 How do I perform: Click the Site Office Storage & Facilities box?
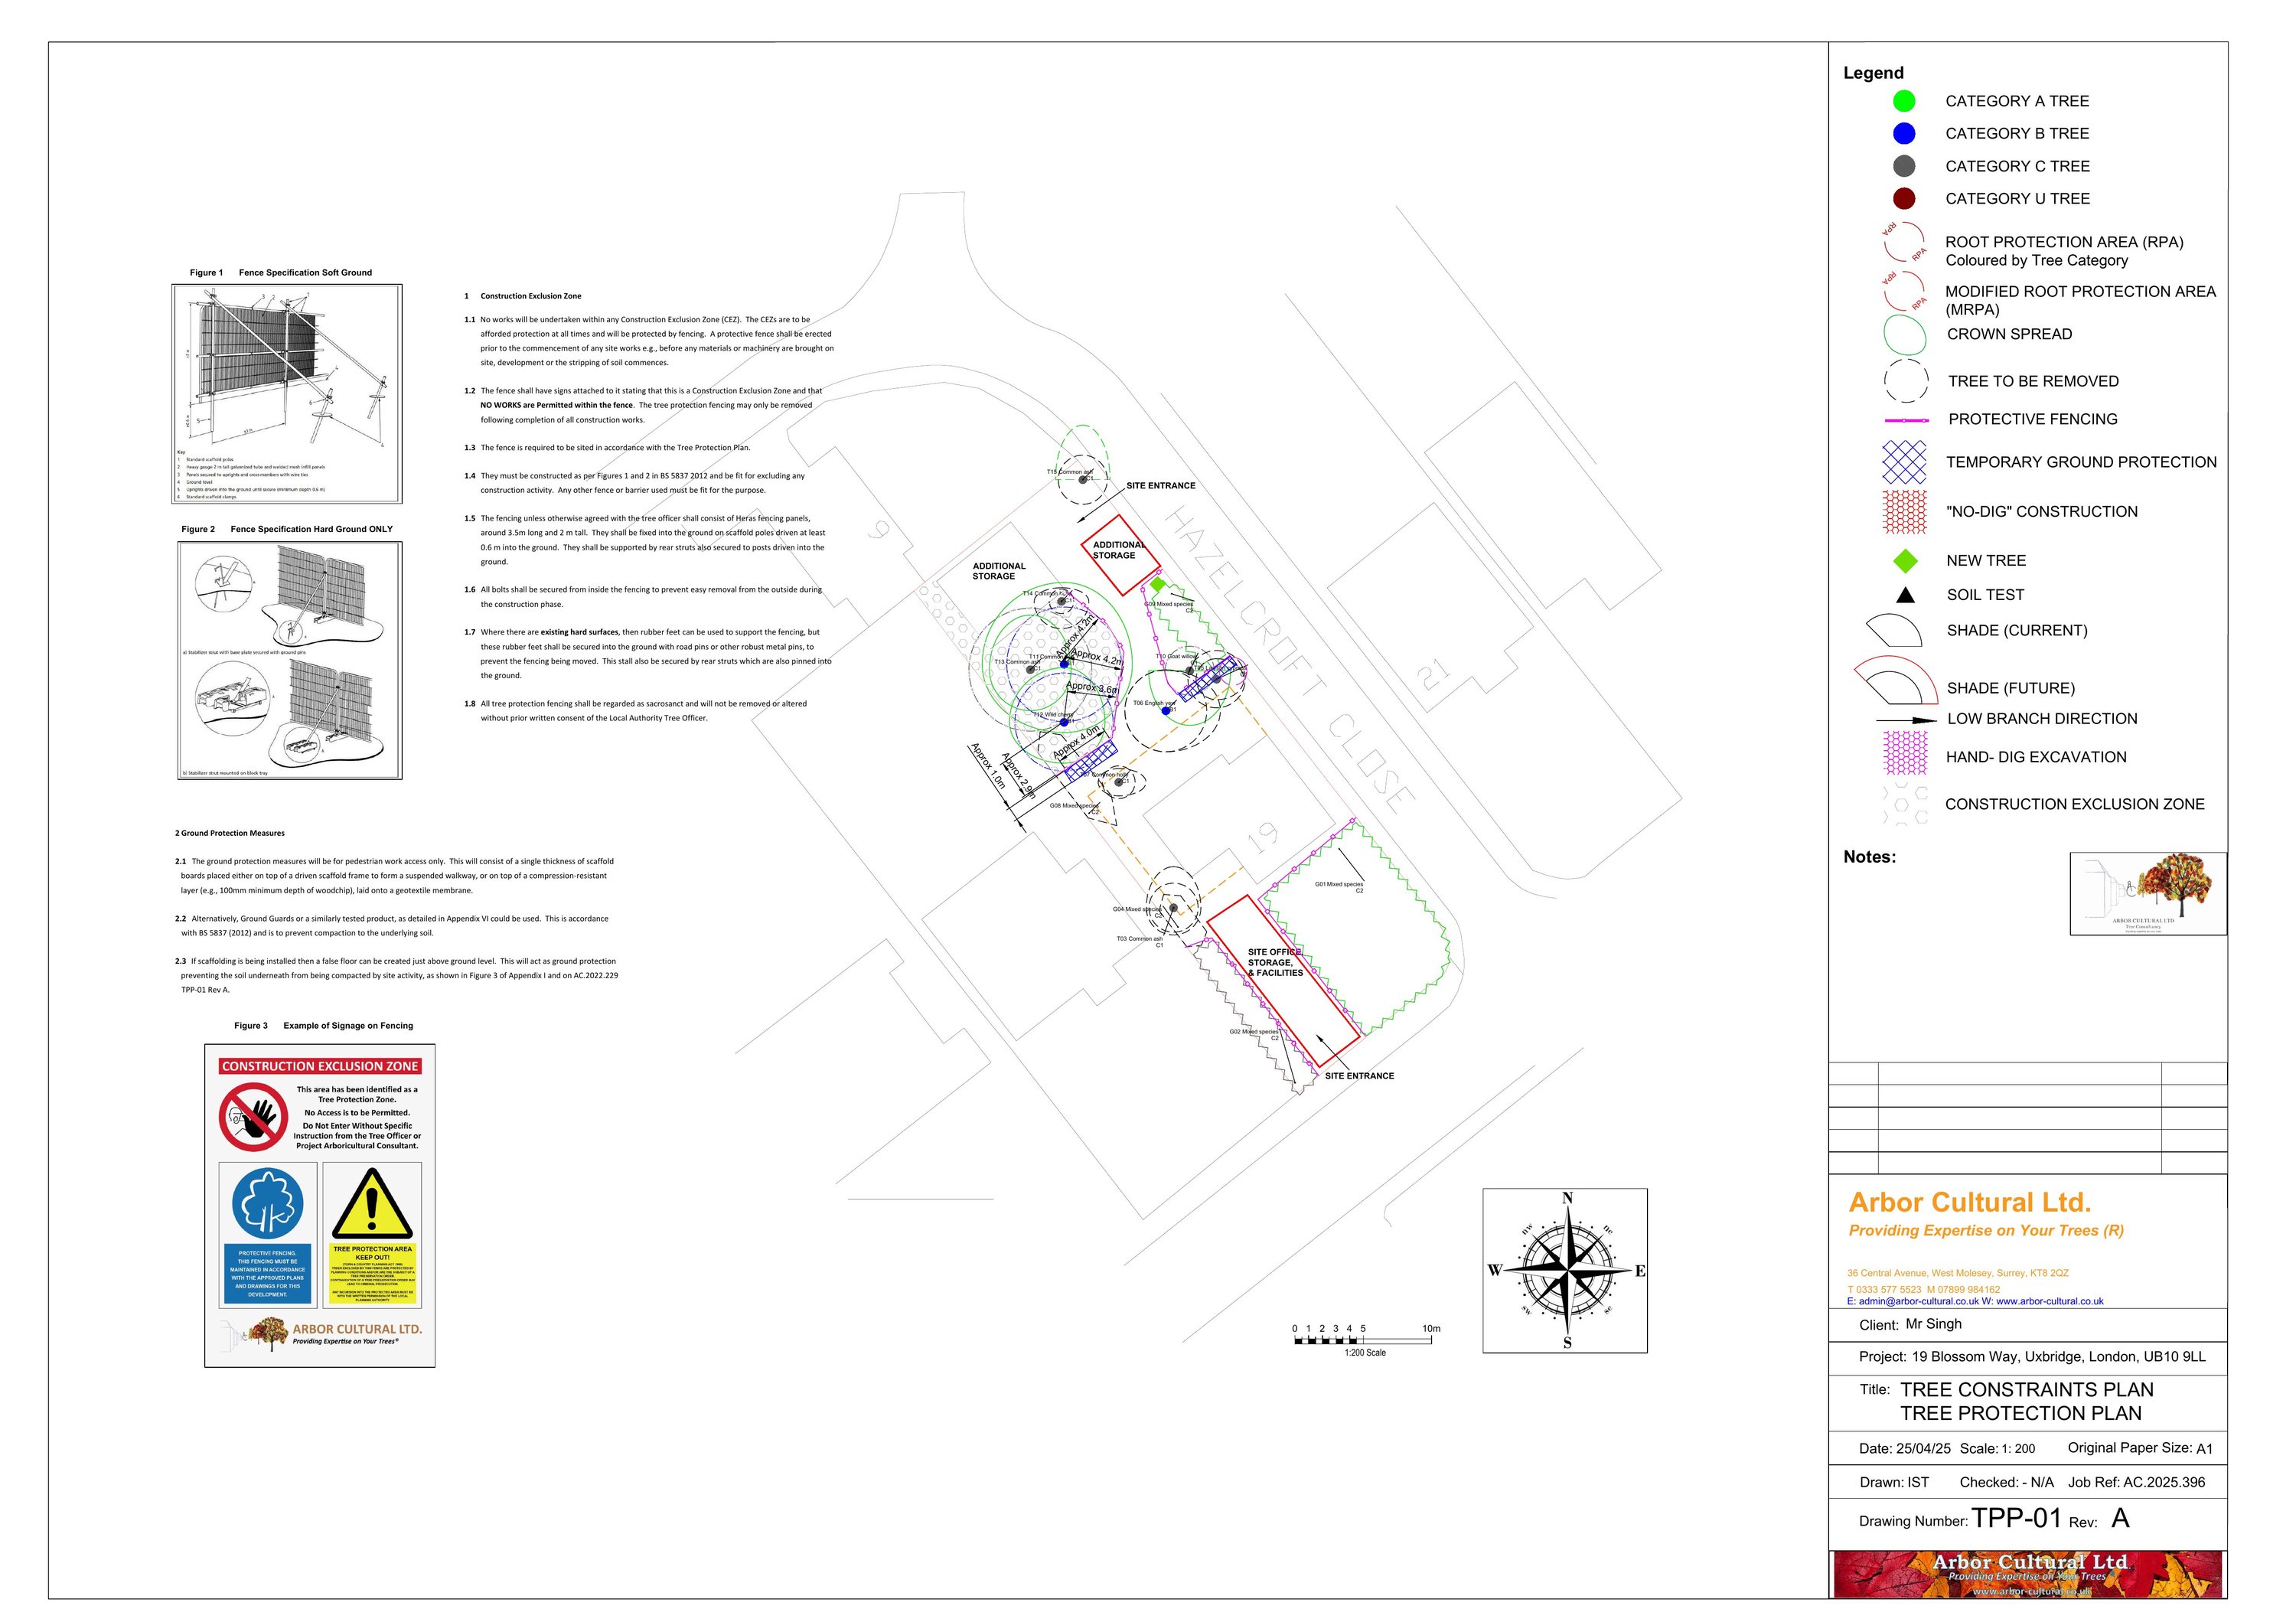click(x=1281, y=980)
